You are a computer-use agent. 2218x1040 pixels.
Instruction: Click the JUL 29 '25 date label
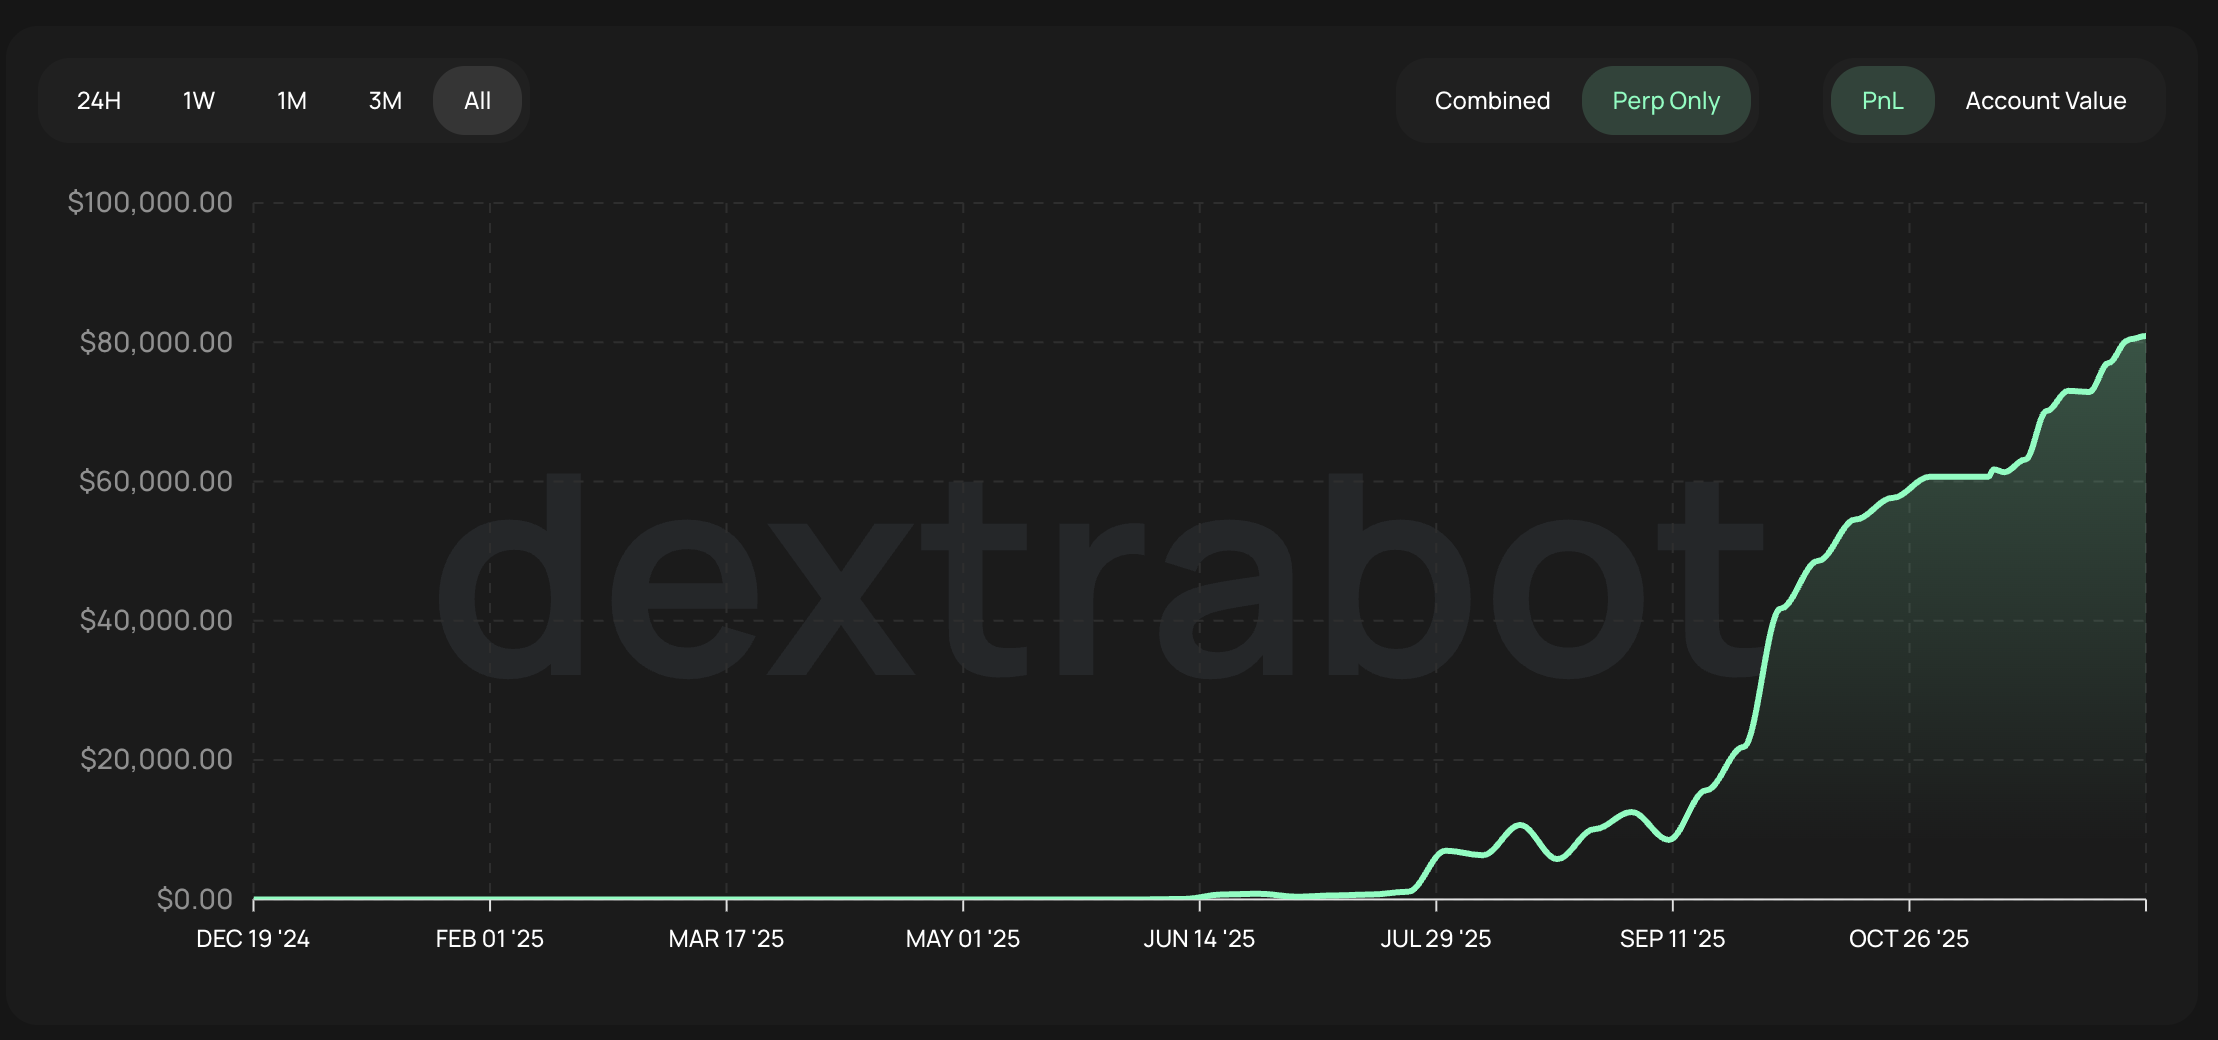(x=1437, y=939)
